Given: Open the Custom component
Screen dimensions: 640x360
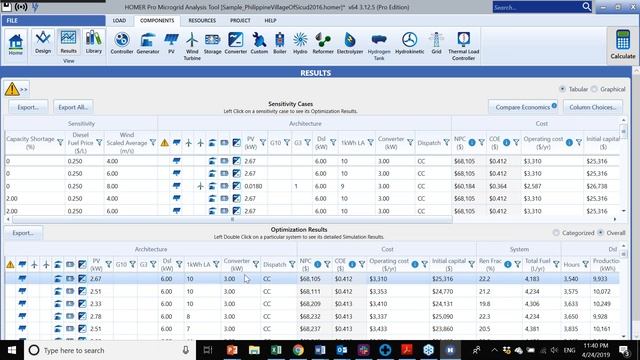Looking at the screenshot, I should coord(259,43).
